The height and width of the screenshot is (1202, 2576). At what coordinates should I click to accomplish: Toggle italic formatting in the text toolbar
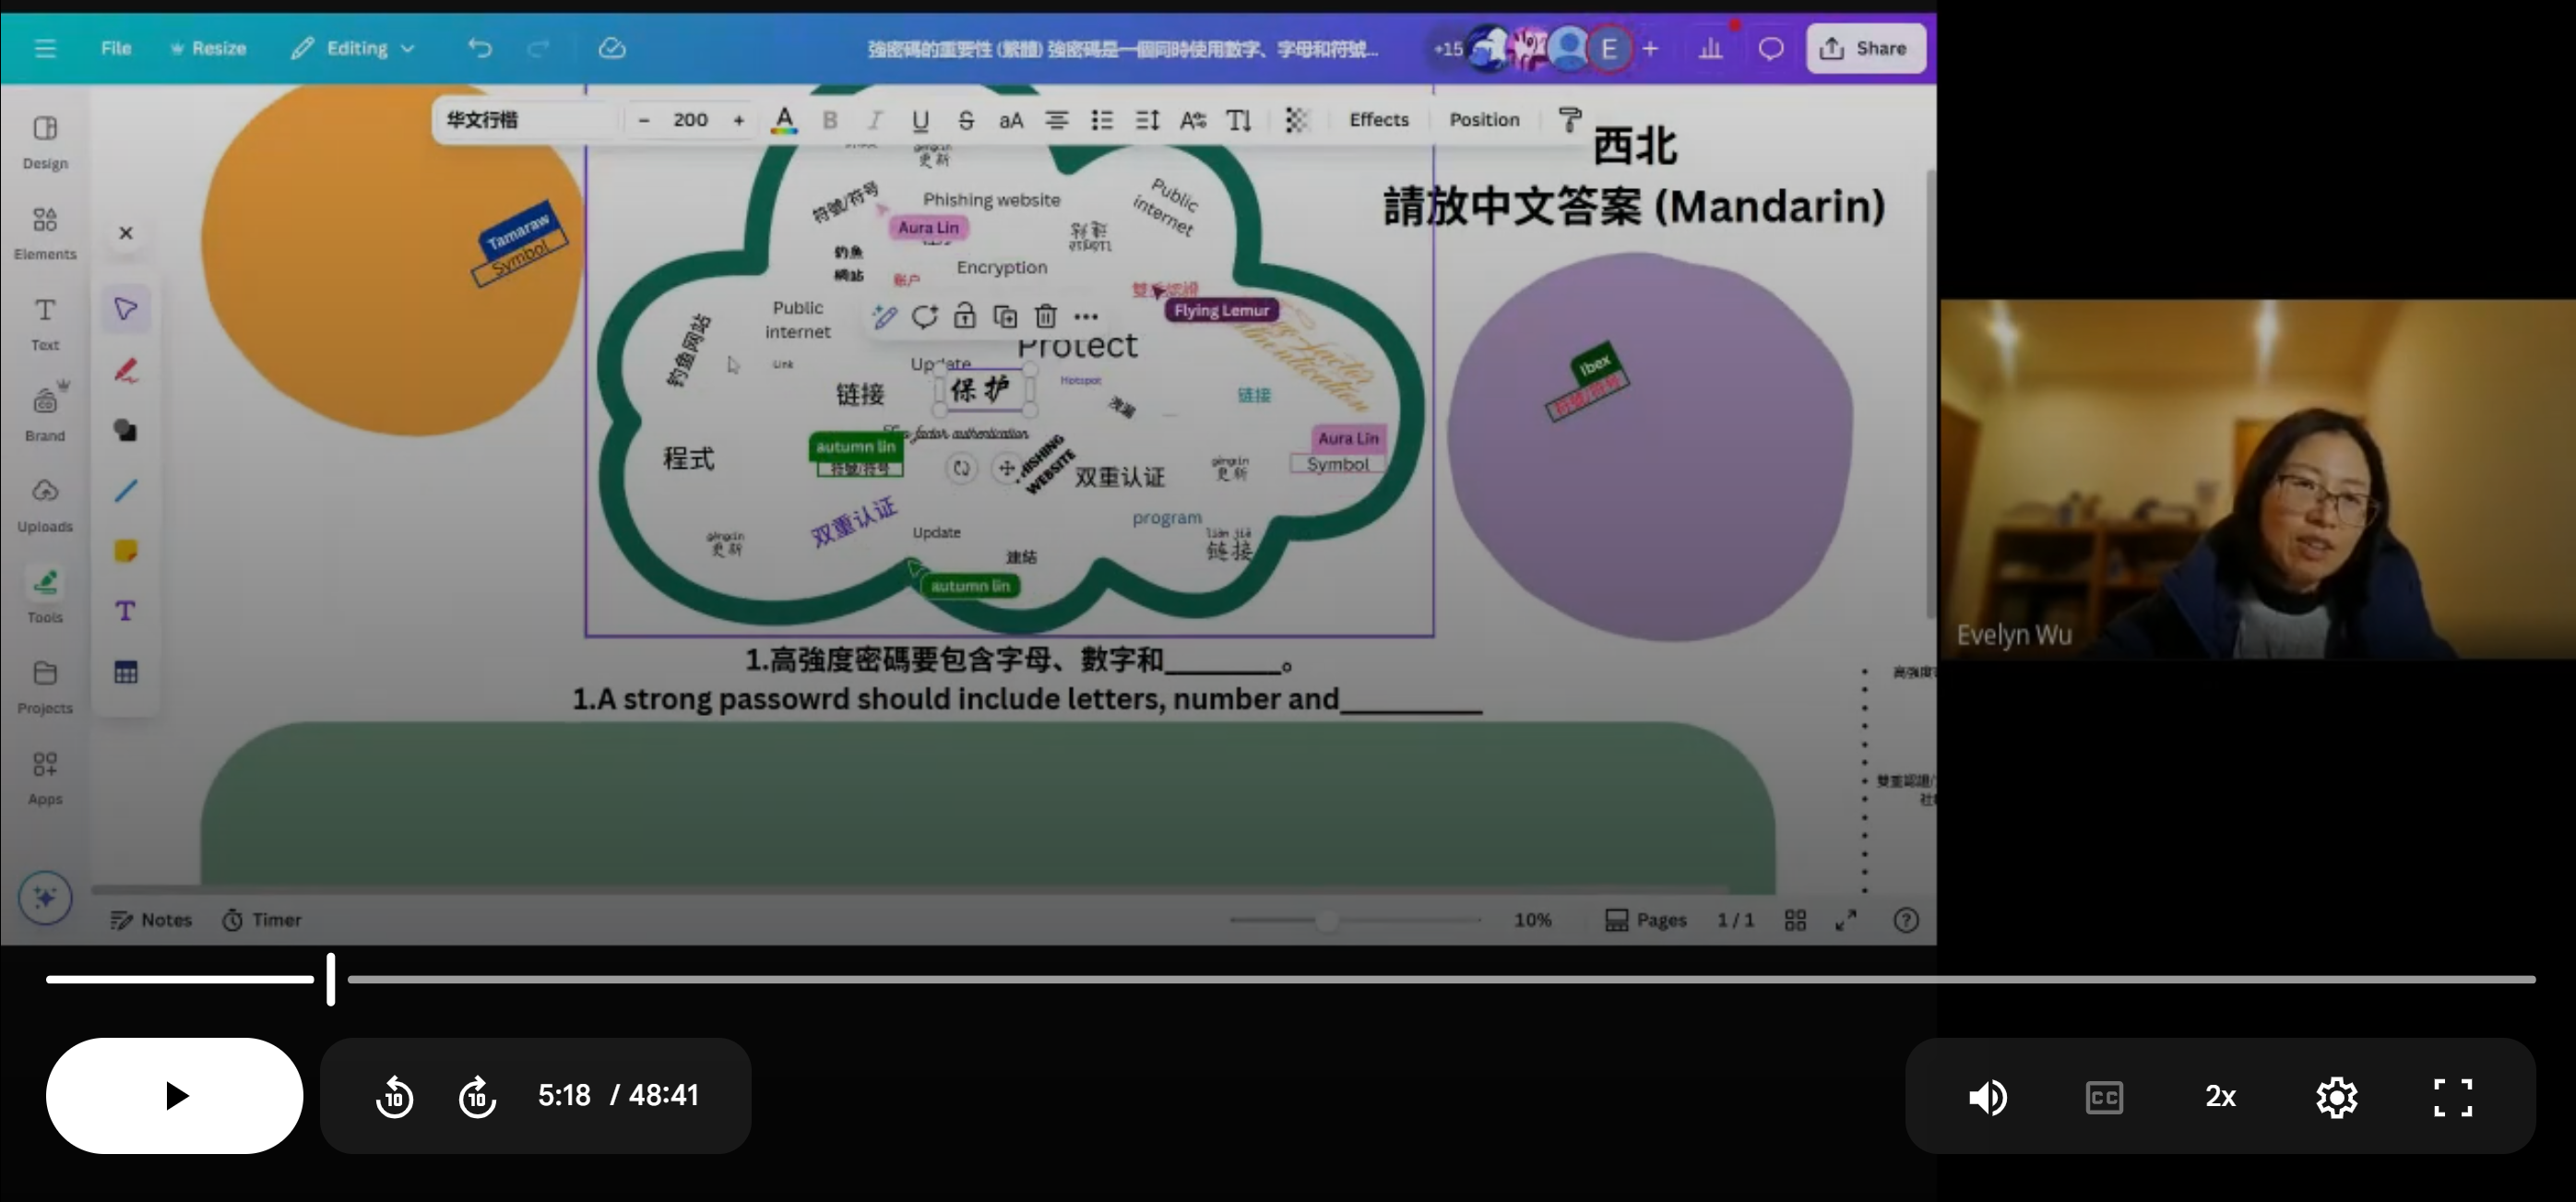coord(874,119)
